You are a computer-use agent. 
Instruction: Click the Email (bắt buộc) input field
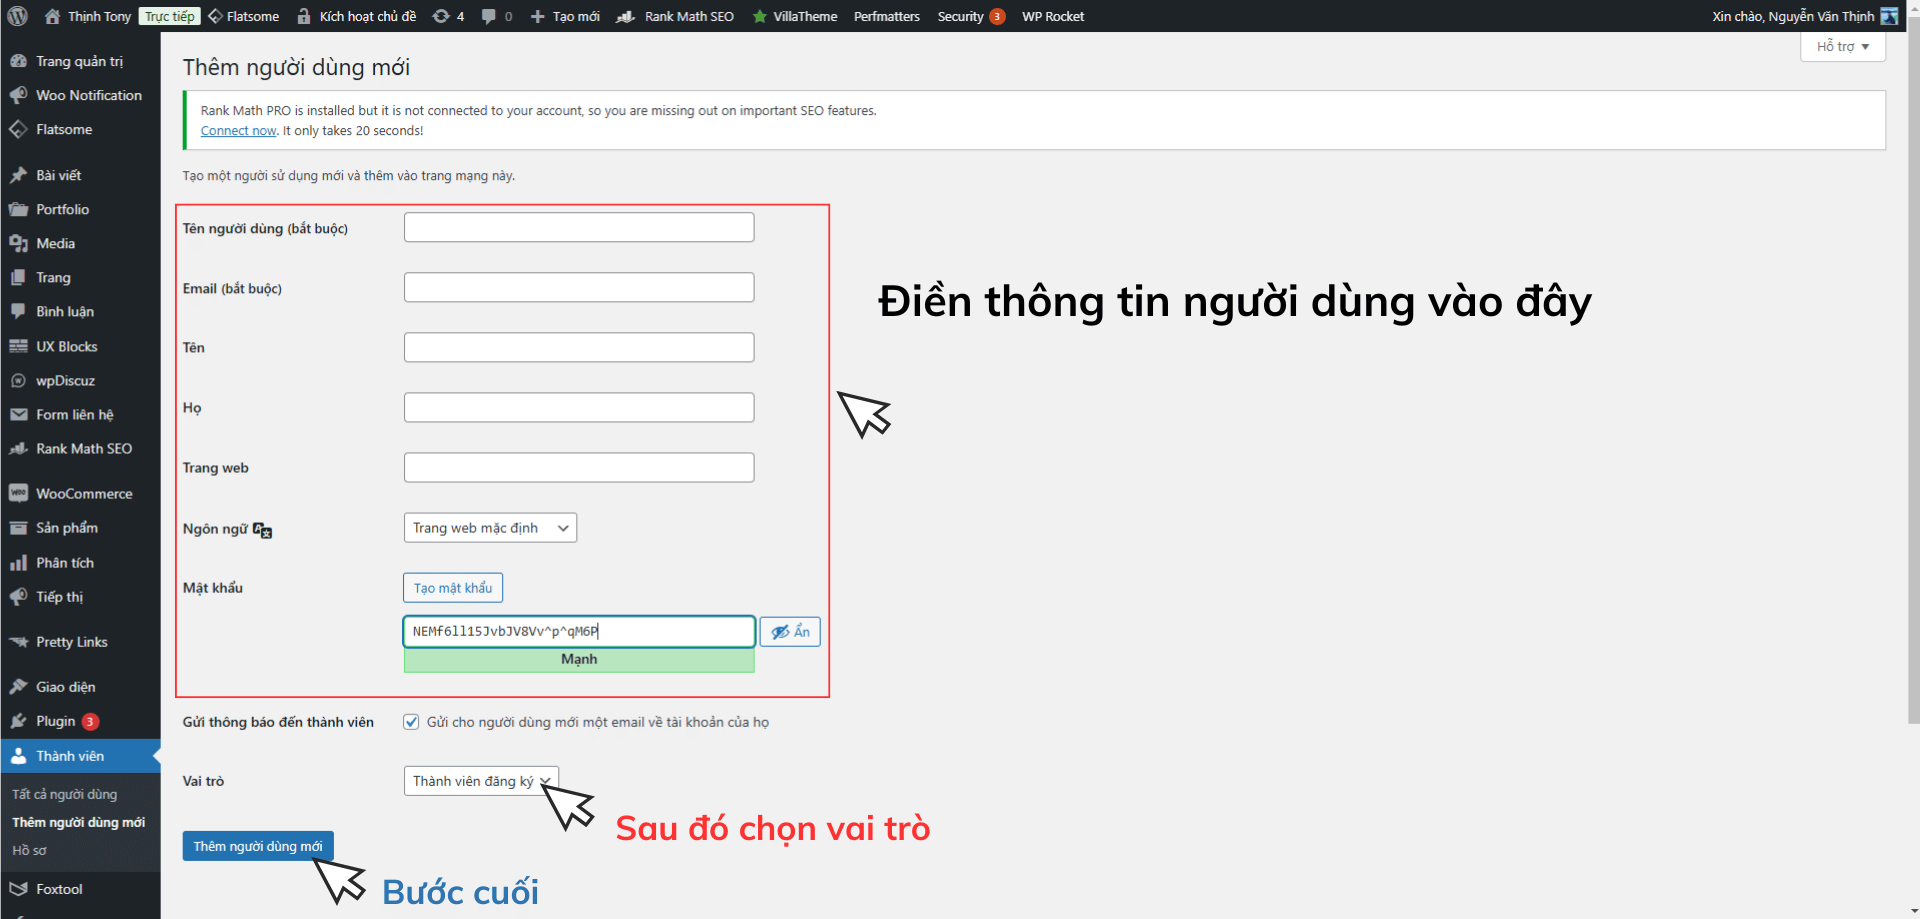click(x=578, y=287)
